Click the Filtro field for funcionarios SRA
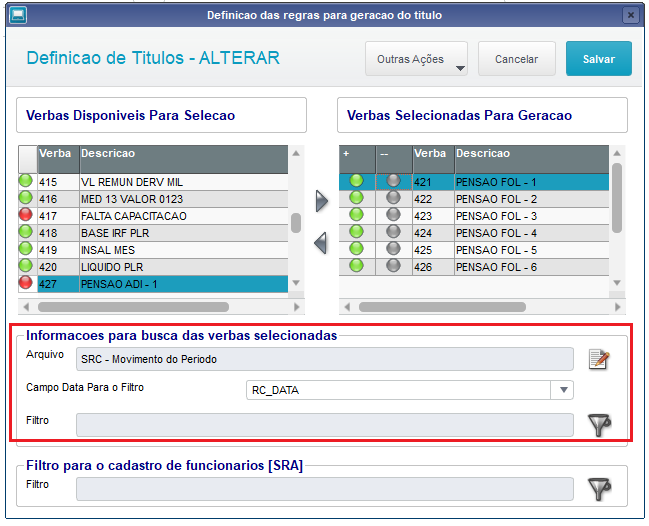This screenshot has width=649, height=526. tap(325, 489)
